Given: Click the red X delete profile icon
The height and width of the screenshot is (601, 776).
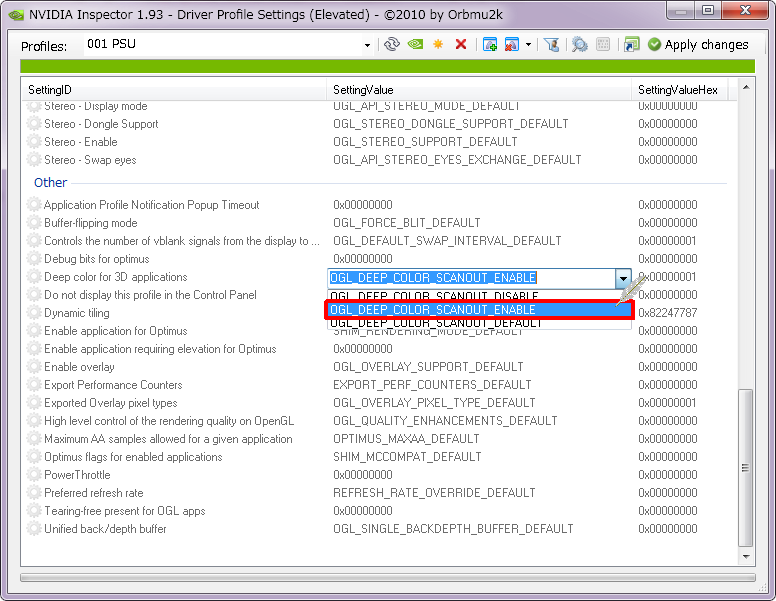Looking at the screenshot, I should coord(461,45).
